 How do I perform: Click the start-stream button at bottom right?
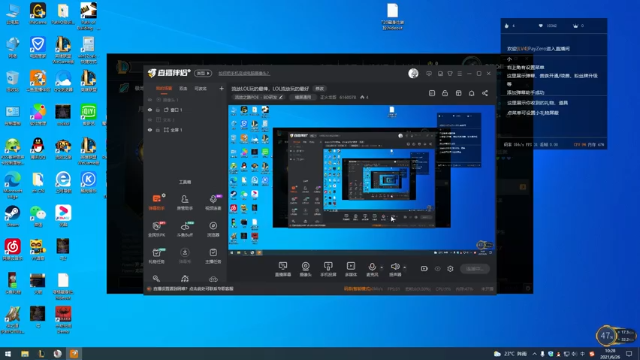click(475, 269)
